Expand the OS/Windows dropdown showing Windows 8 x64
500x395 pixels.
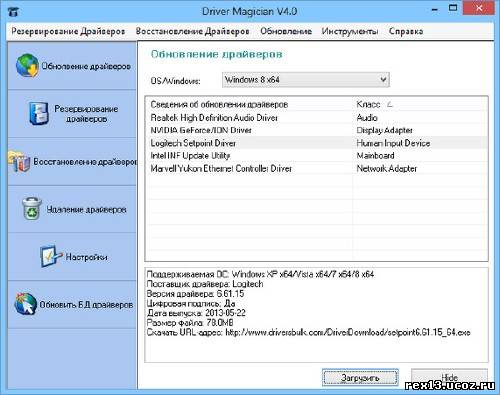tap(306, 80)
